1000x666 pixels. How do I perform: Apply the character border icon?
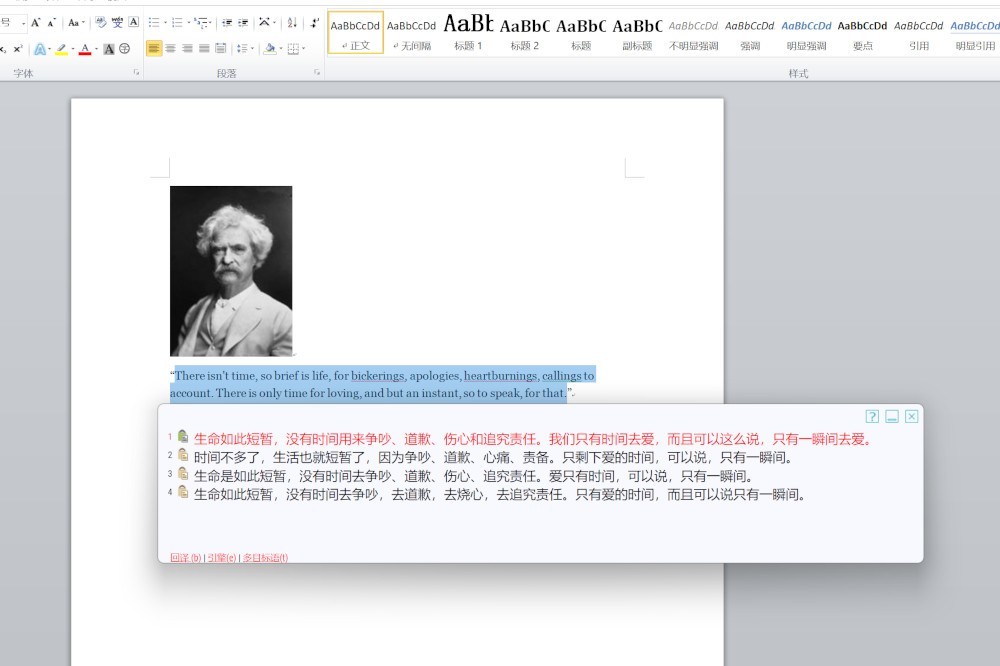tap(134, 22)
